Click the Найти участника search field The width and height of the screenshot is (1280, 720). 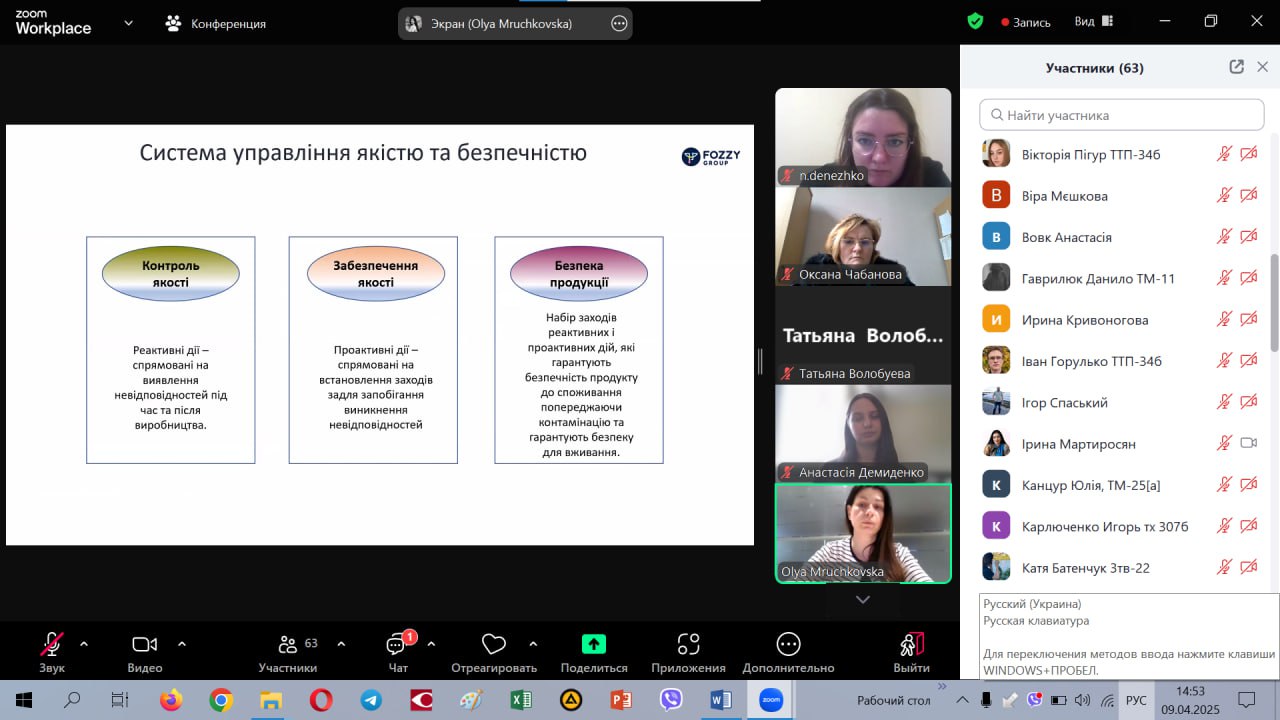tap(1122, 115)
